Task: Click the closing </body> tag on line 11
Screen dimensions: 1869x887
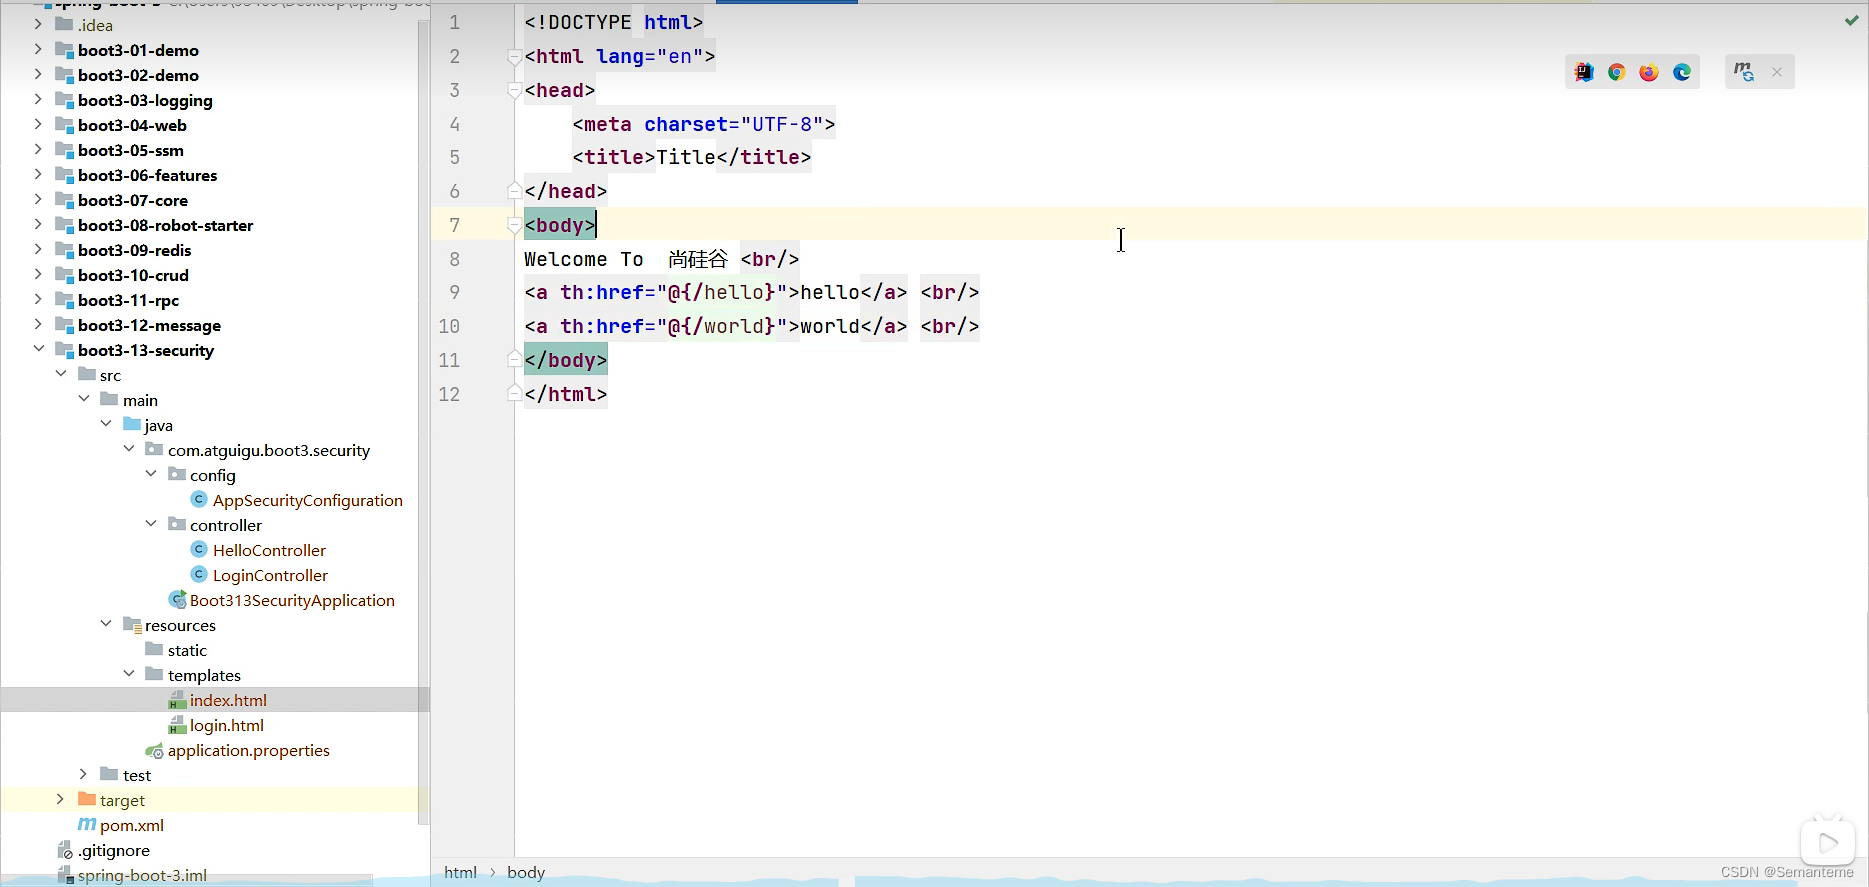Action: pyautogui.click(x=566, y=360)
